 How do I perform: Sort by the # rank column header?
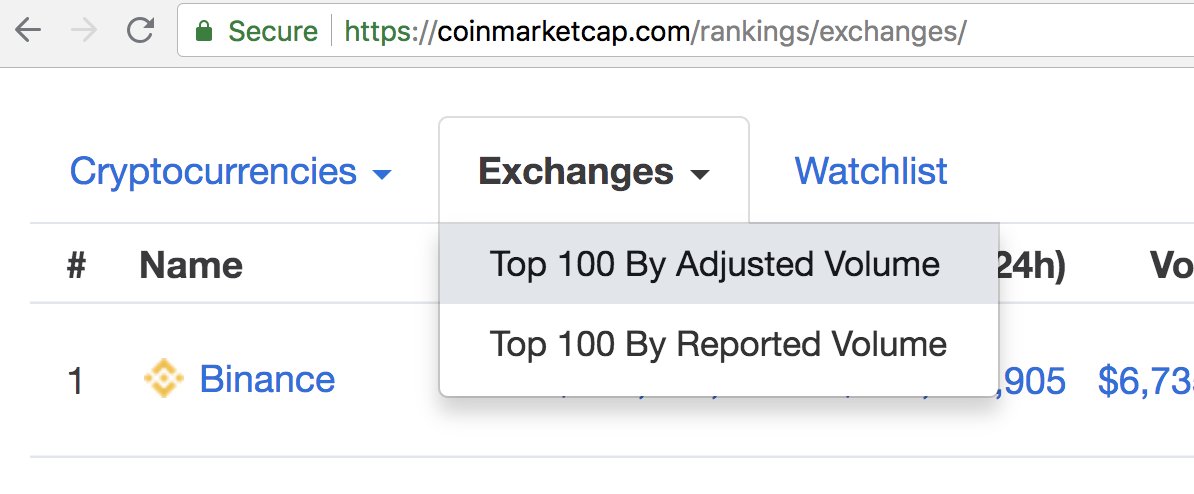click(x=76, y=266)
